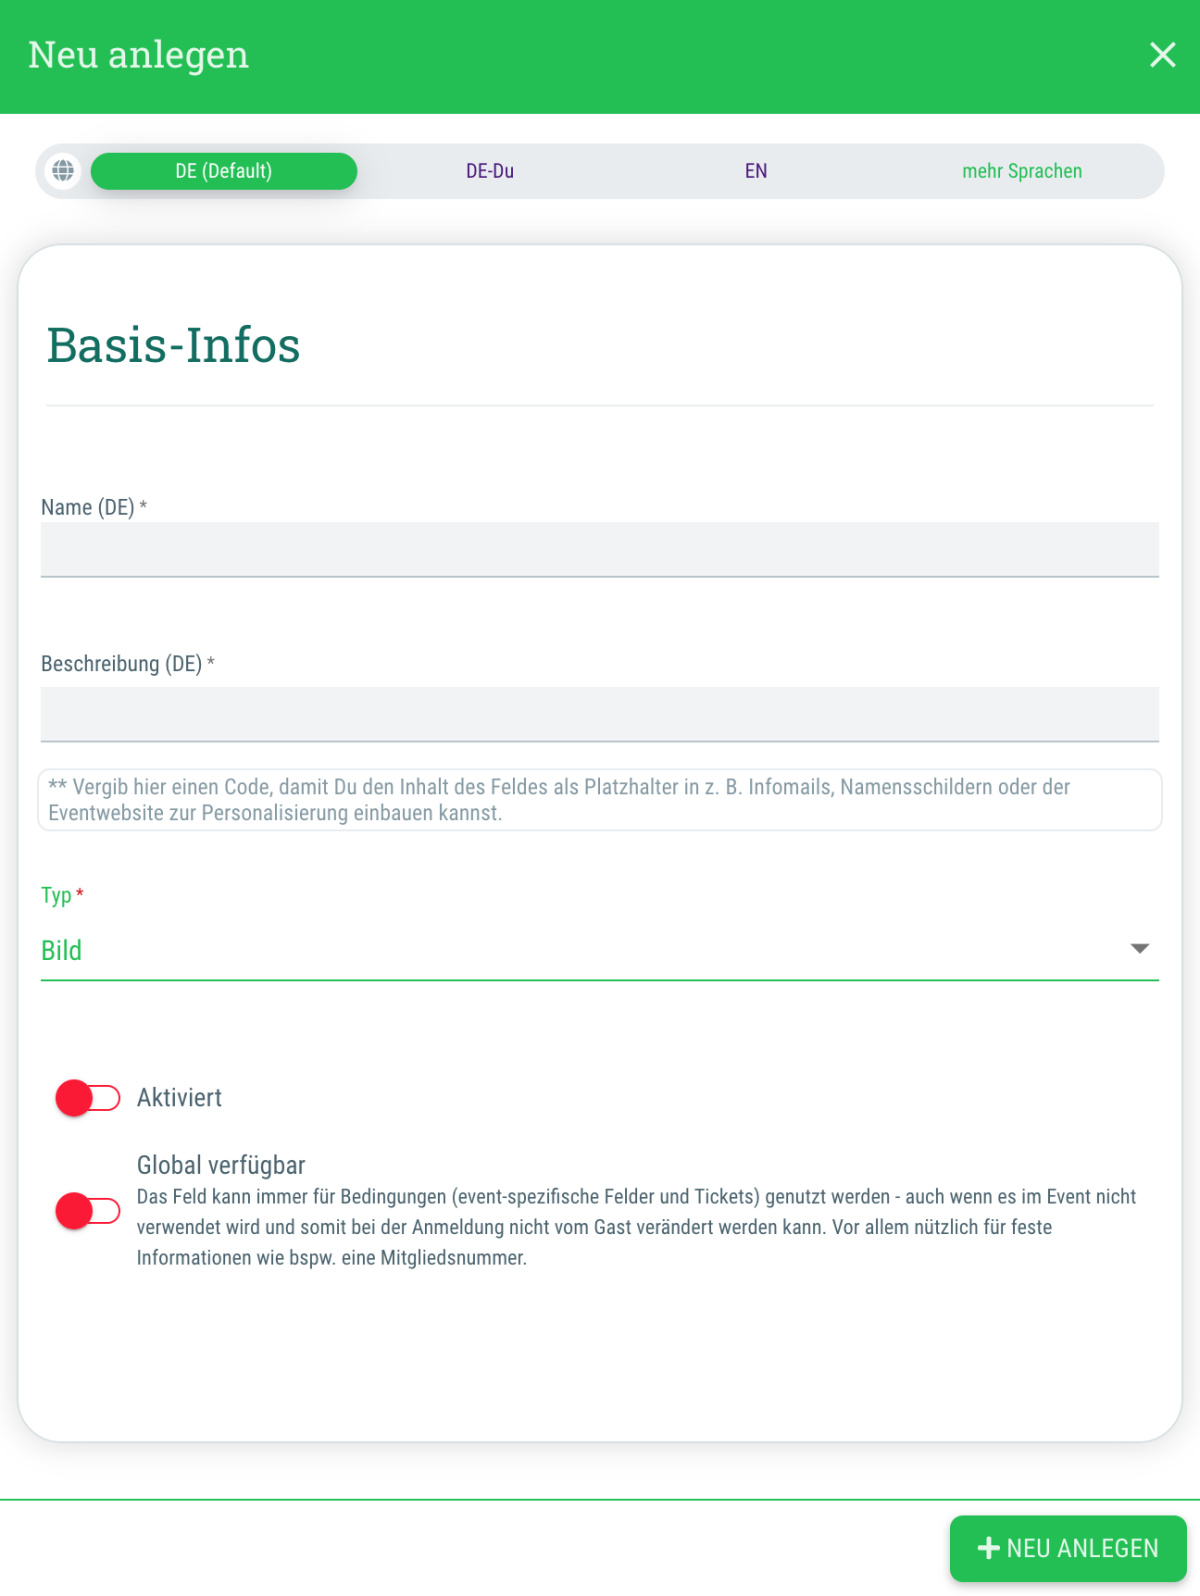Toggle the Aktiviert switch
This screenshot has height=1596, width=1200.
(88, 1098)
